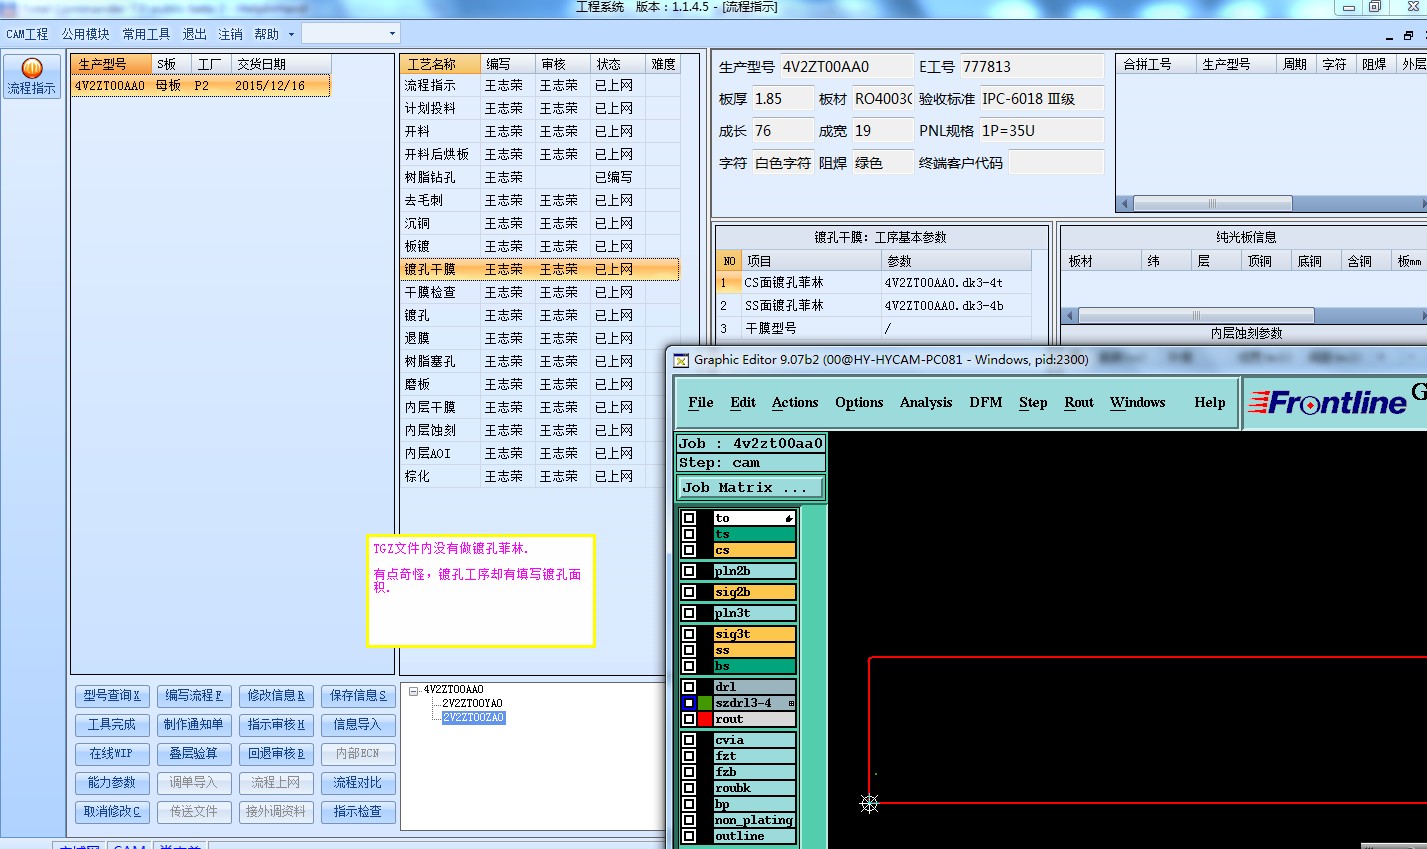
Task: Click the 工艺名称 column header
Action: click(440, 64)
